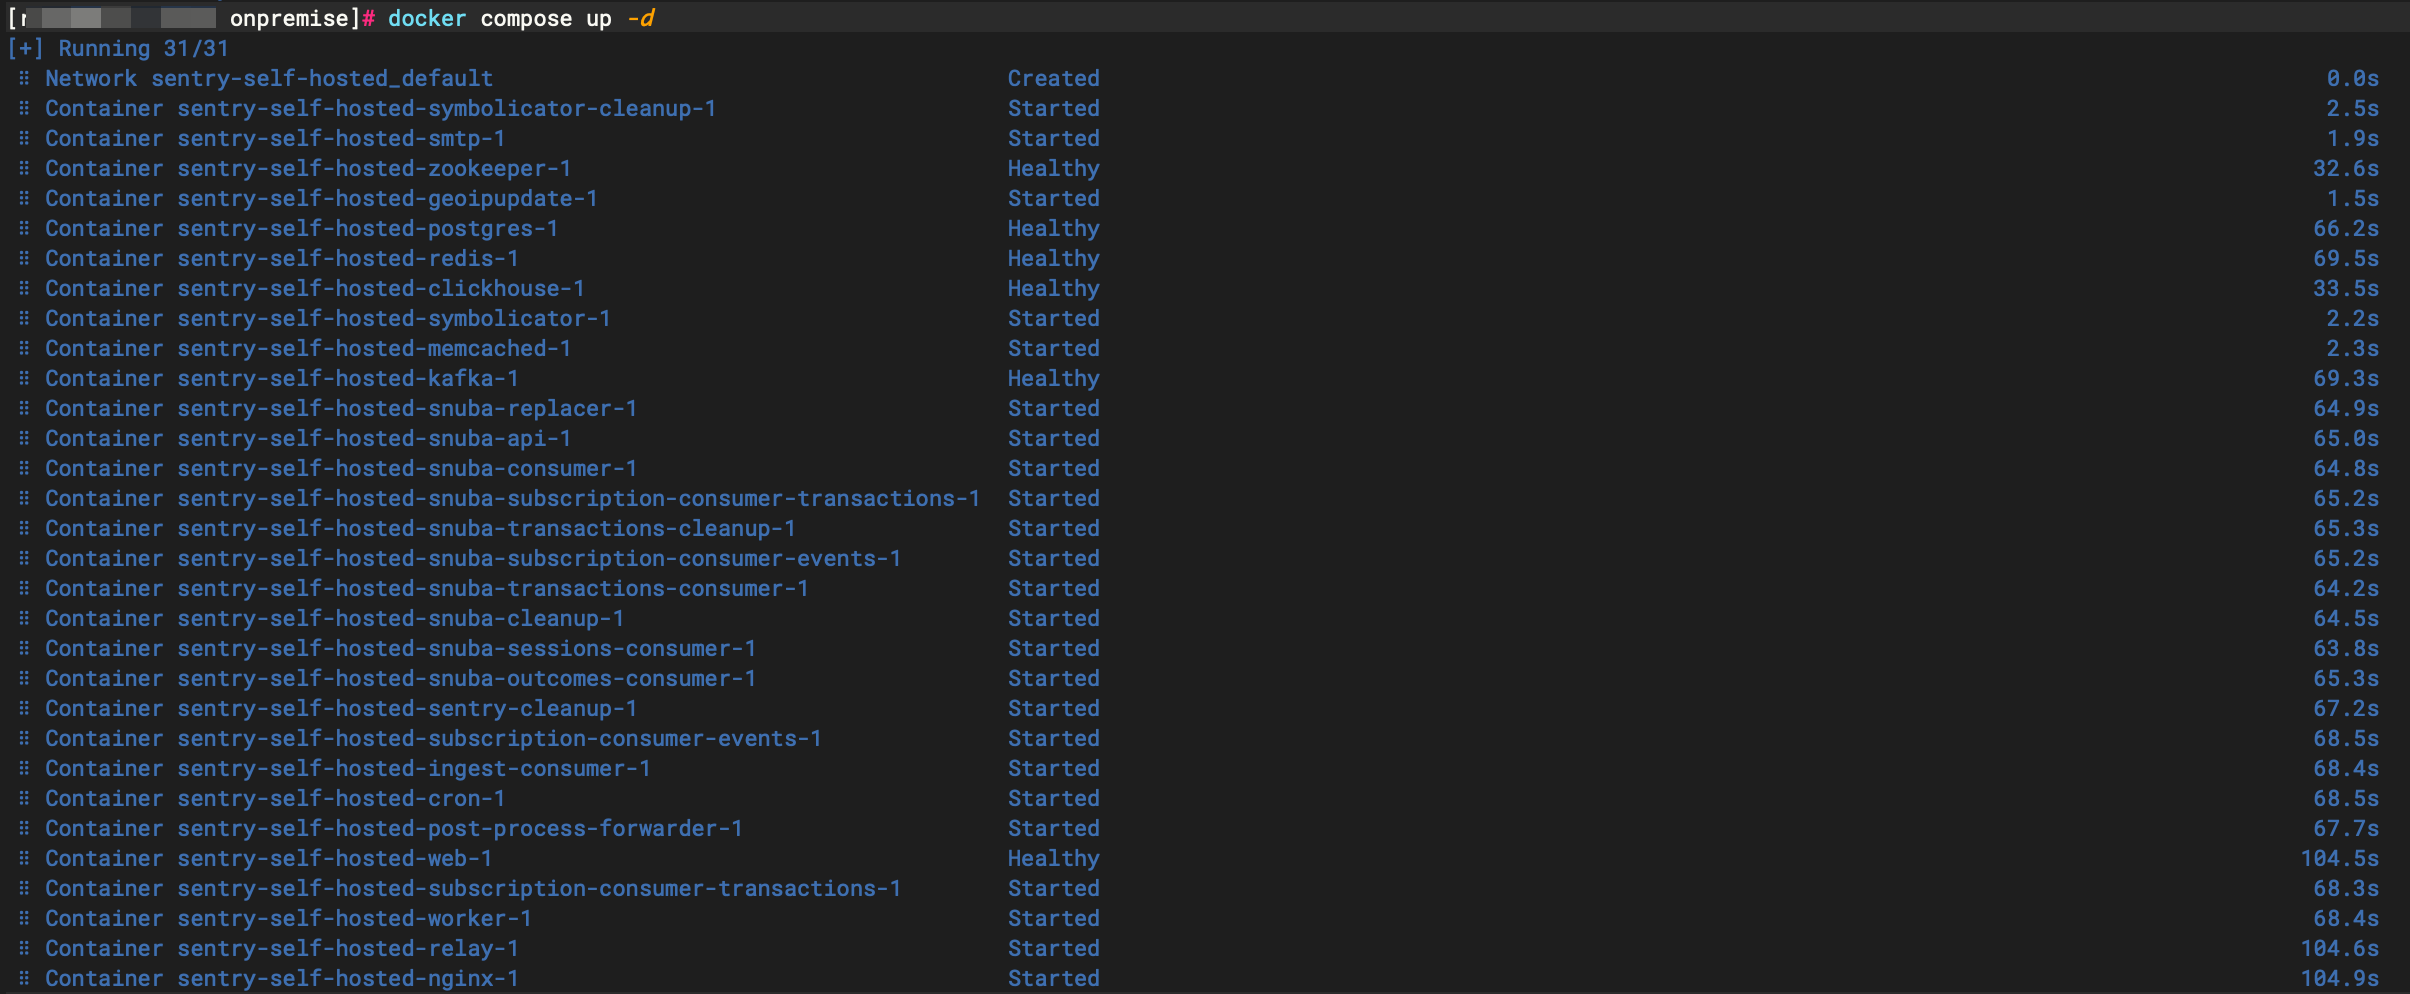Click 'sentry-self-hosted-smtp-1' container name
The image size is (2410, 994).
coord(341,138)
